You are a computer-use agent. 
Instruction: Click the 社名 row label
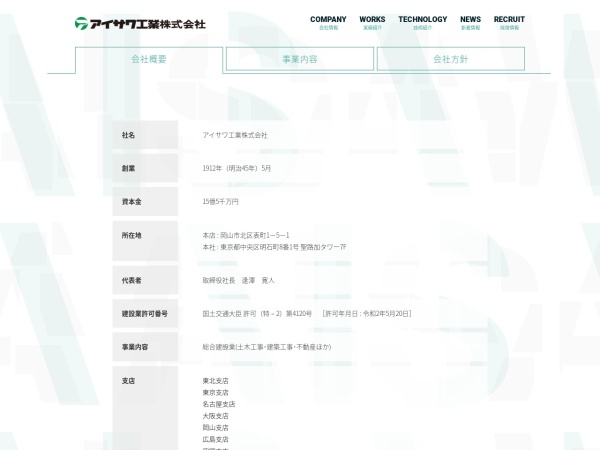pos(128,135)
